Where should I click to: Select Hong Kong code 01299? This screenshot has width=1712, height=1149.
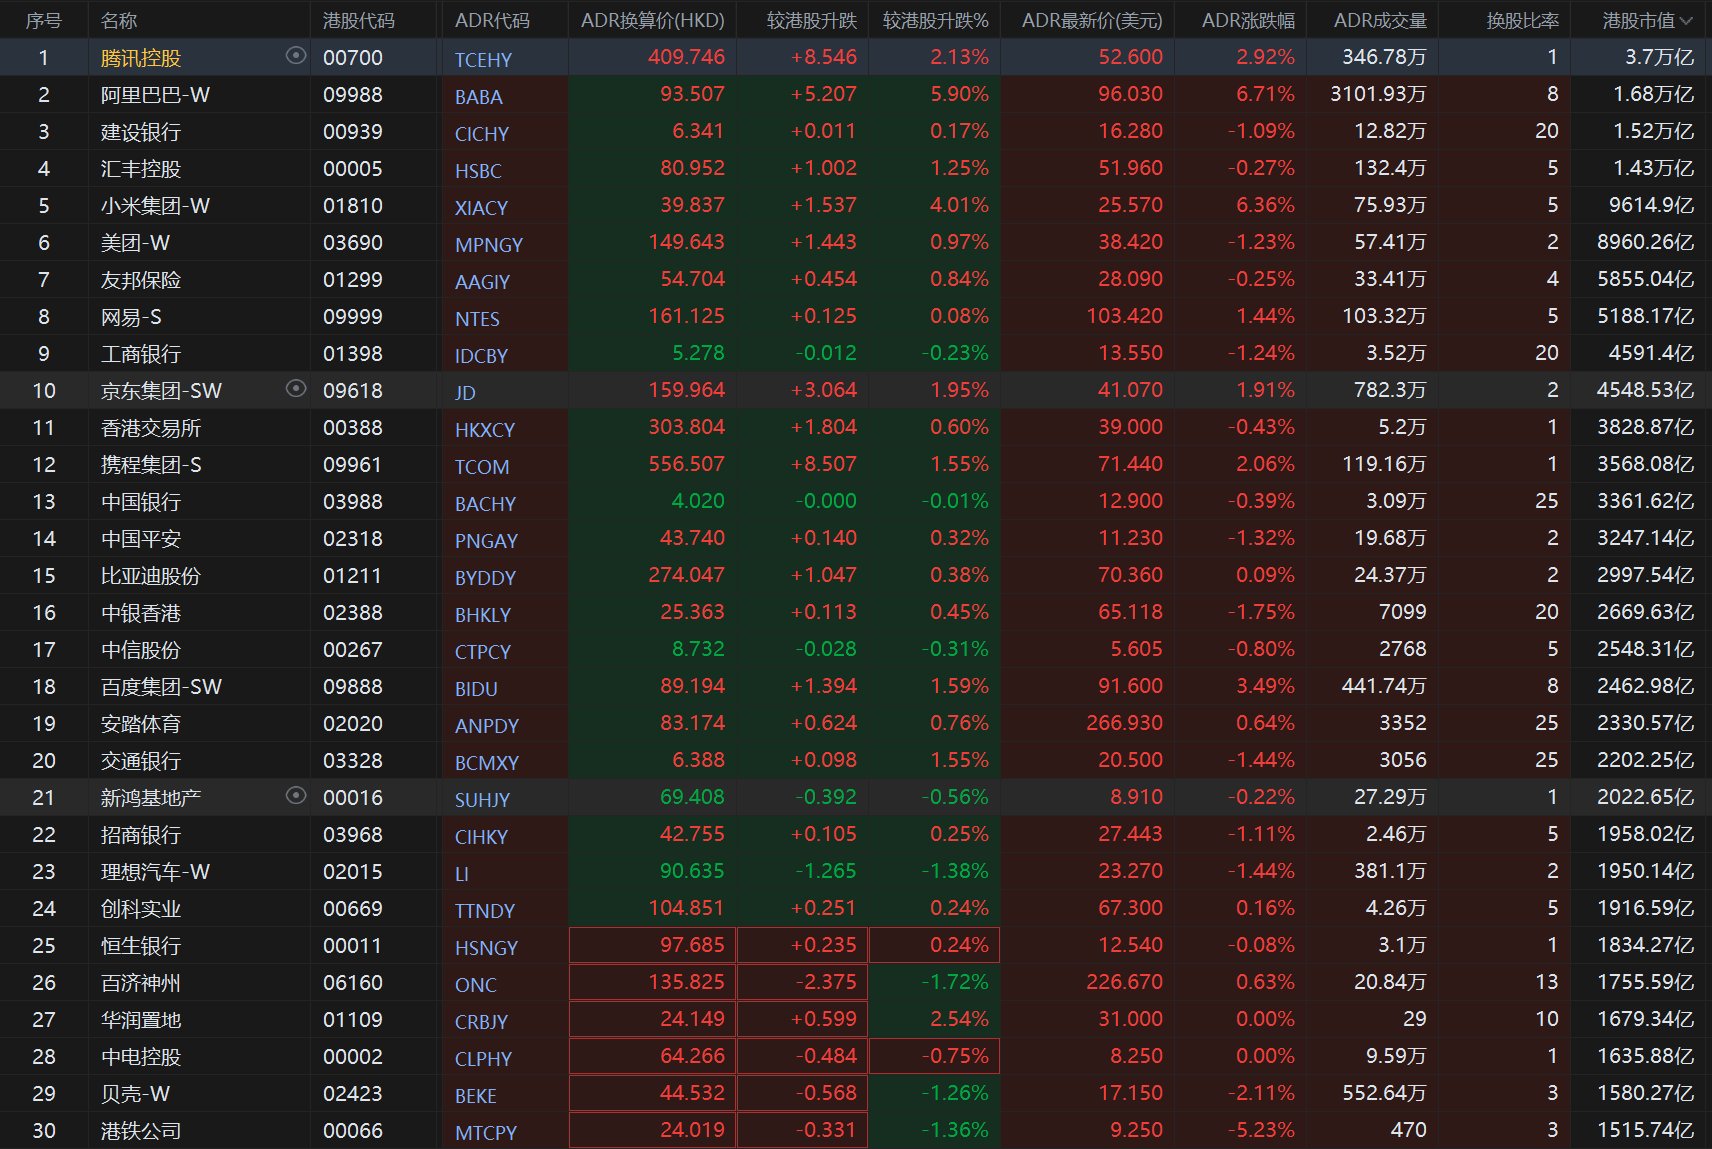tap(352, 280)
